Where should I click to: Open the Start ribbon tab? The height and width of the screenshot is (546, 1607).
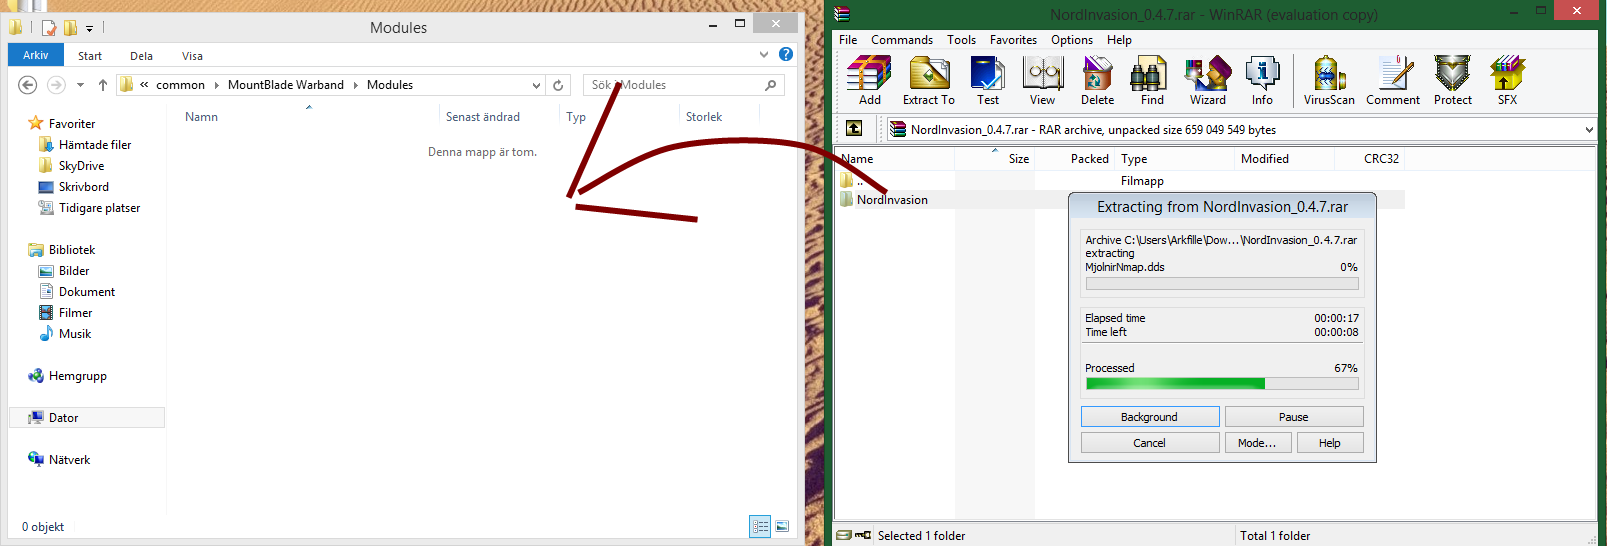90,56
